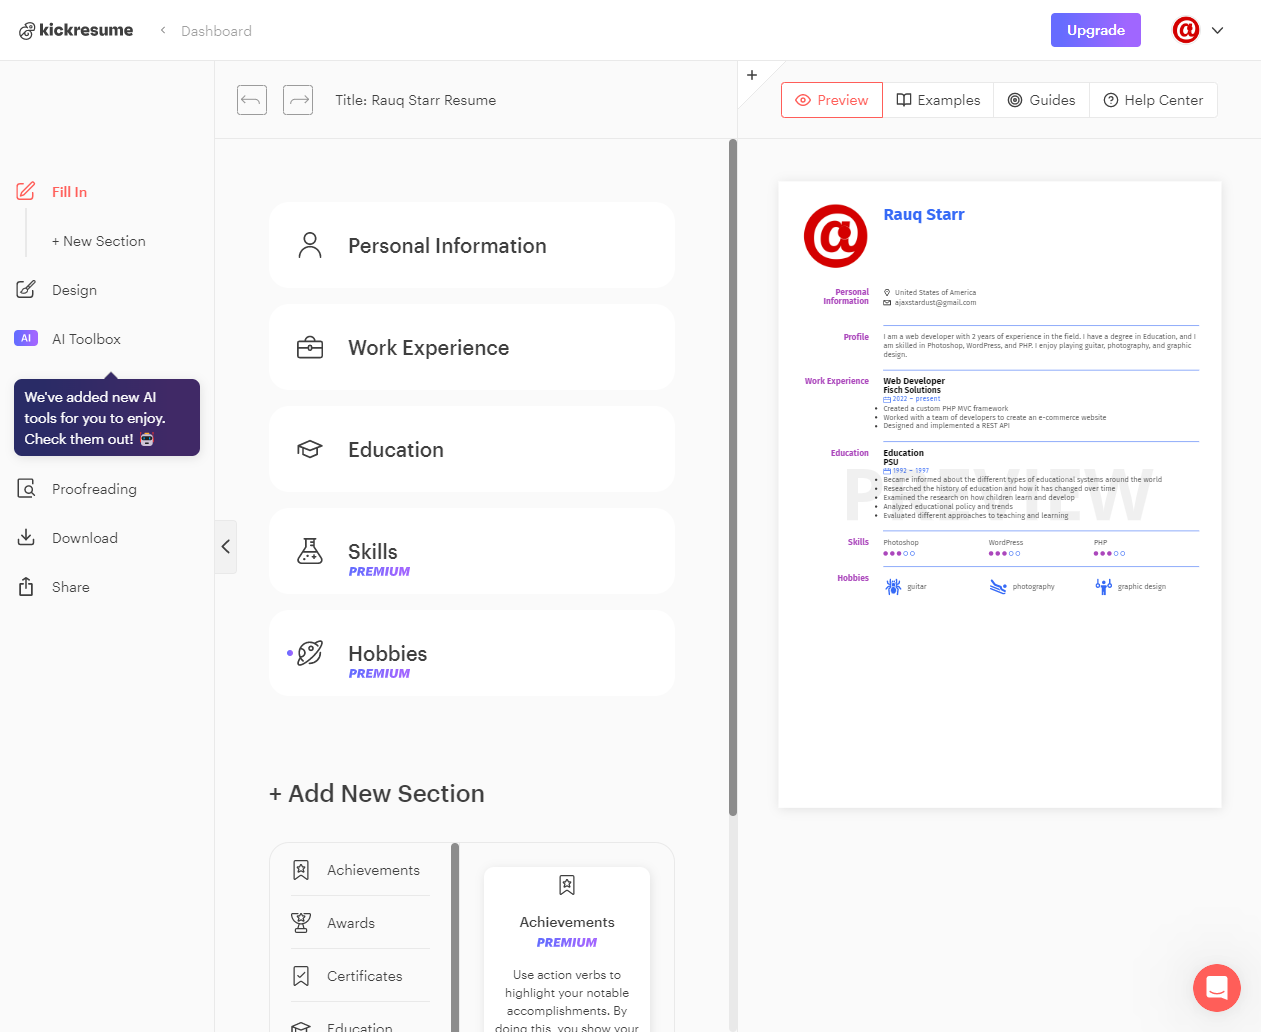Click the undo arrow button
The height and width of the screenshot is (1032, 1261).
point(252,100)
